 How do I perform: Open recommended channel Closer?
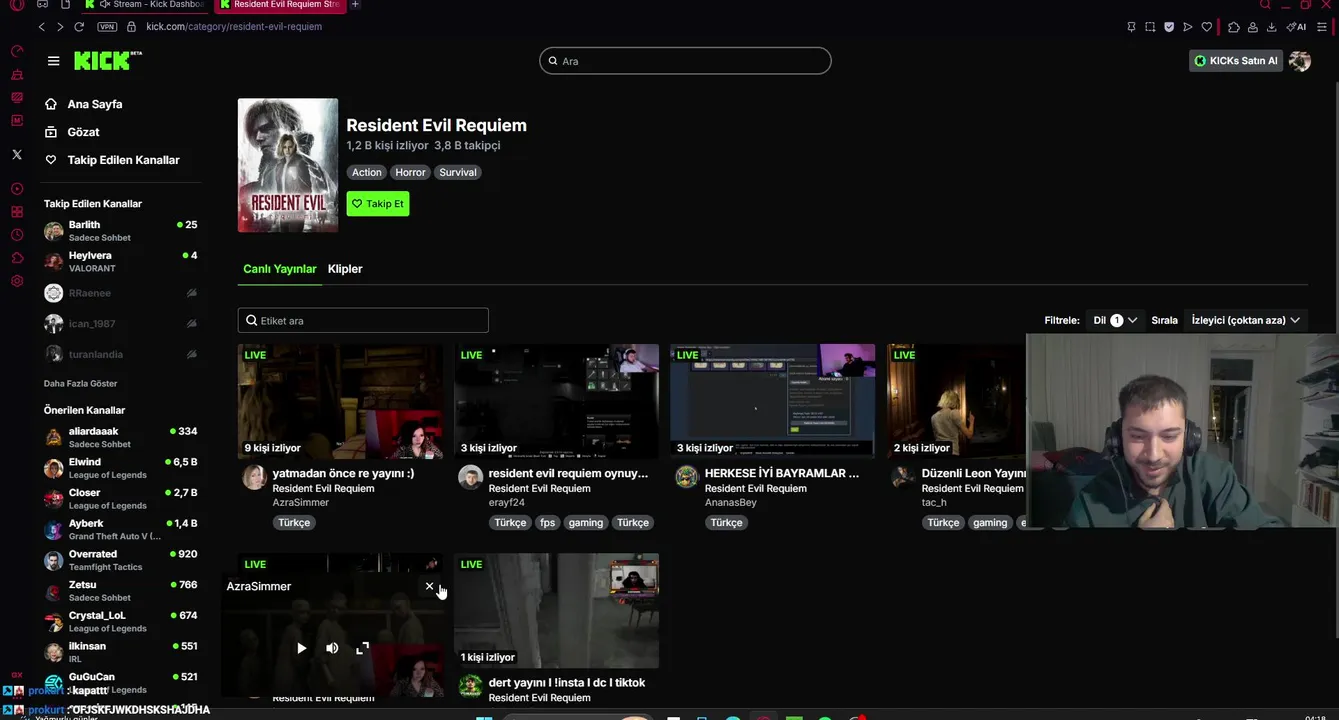tap(120, 498)
